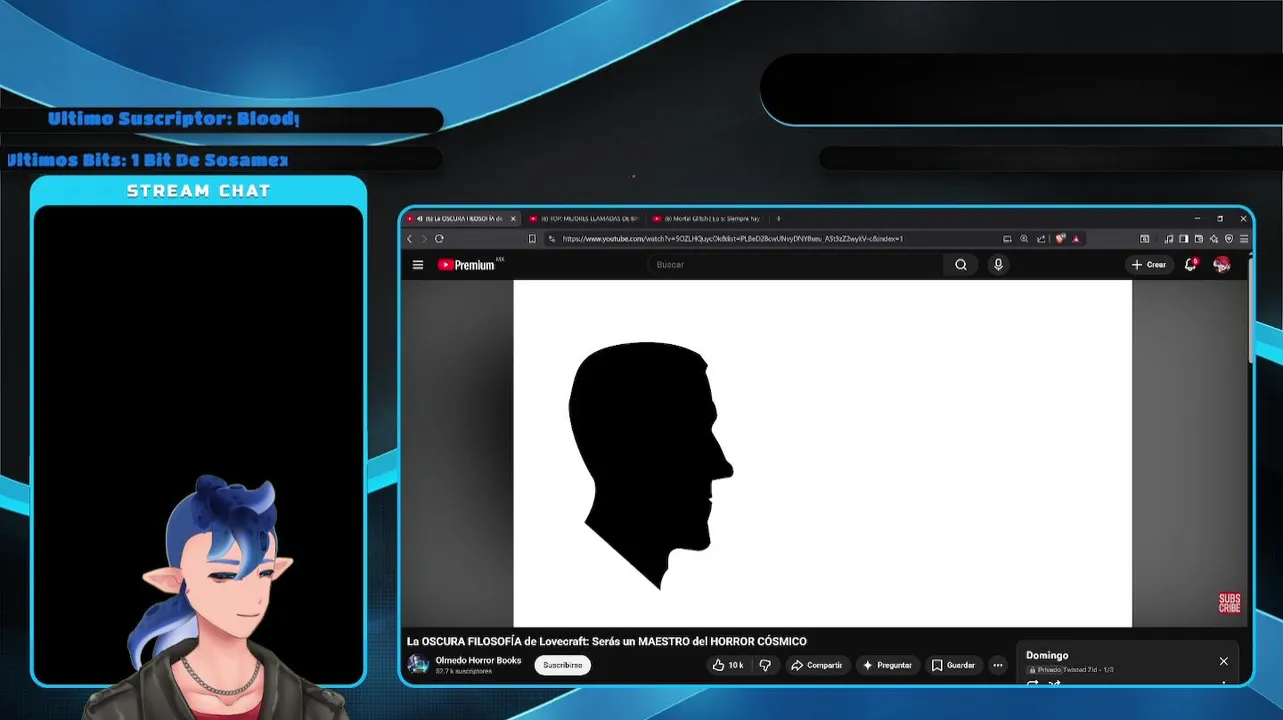This screenshot has width=1283, height=720.
Task: Reload the YouTube page
Action: coord(439,239)
